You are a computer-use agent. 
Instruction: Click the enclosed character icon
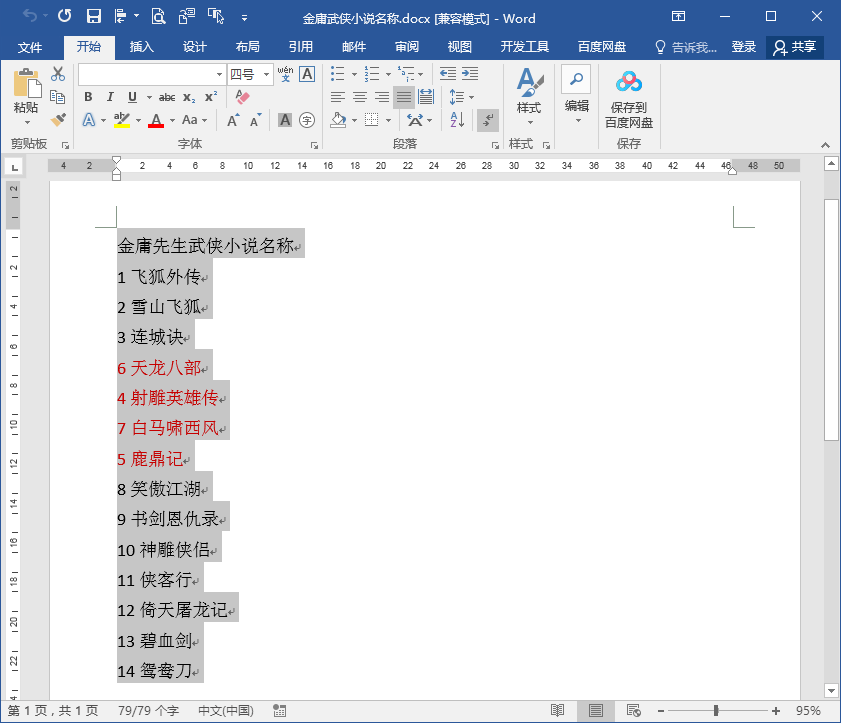coord(307,120)
